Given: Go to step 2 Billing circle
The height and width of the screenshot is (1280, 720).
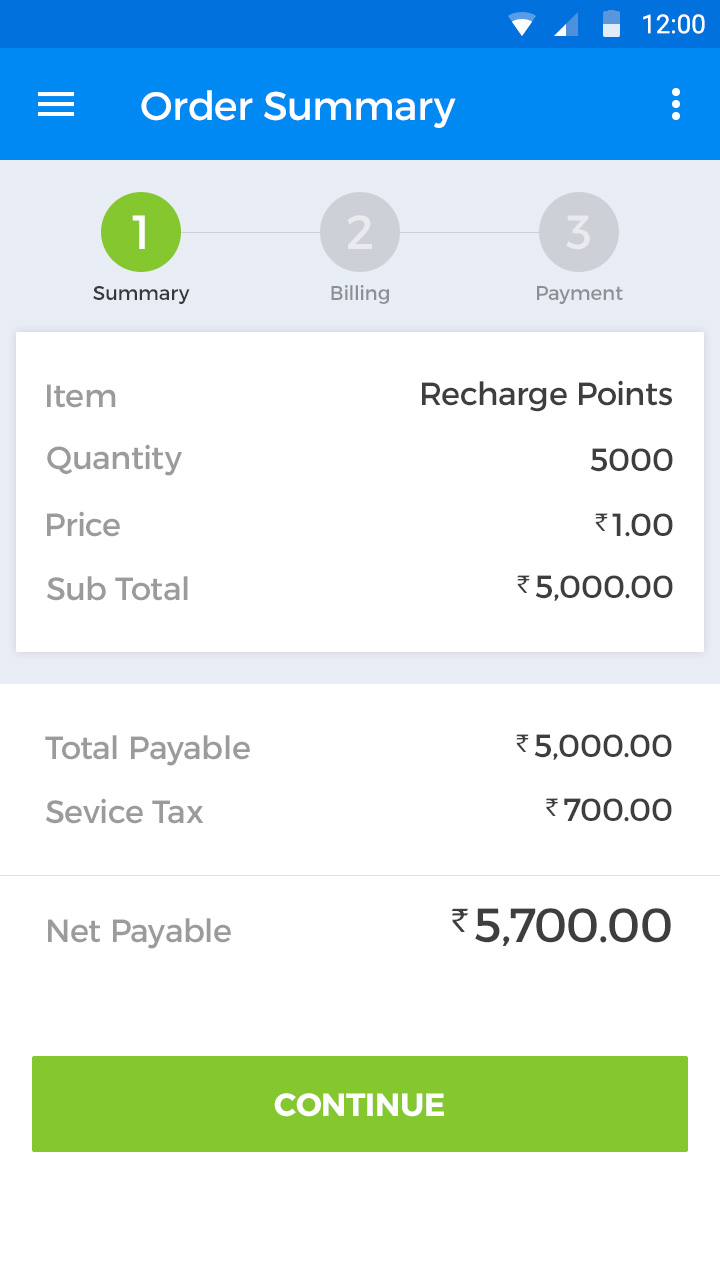Looking at the screenshot, I should (360, 232).
